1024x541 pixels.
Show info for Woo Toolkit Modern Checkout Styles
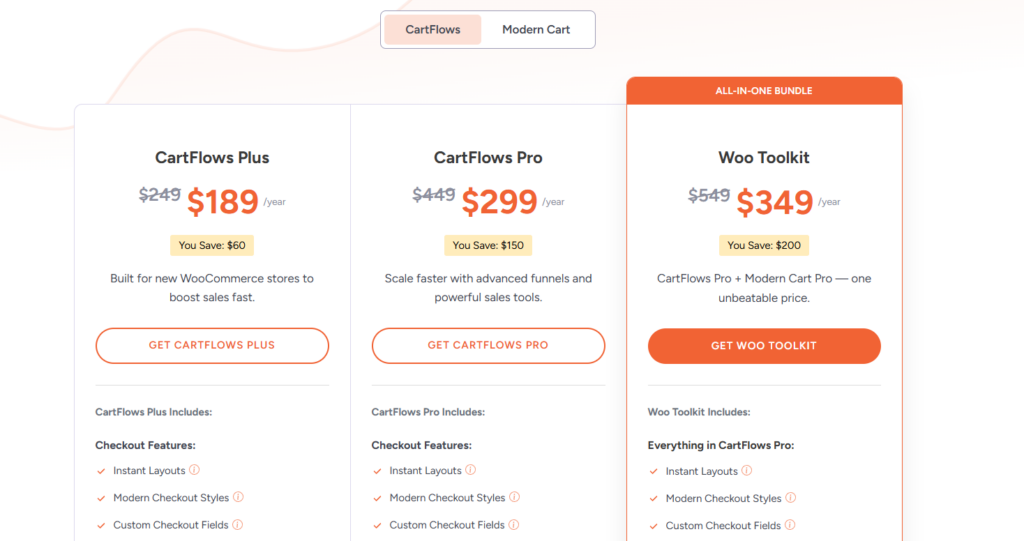[791, 498]
